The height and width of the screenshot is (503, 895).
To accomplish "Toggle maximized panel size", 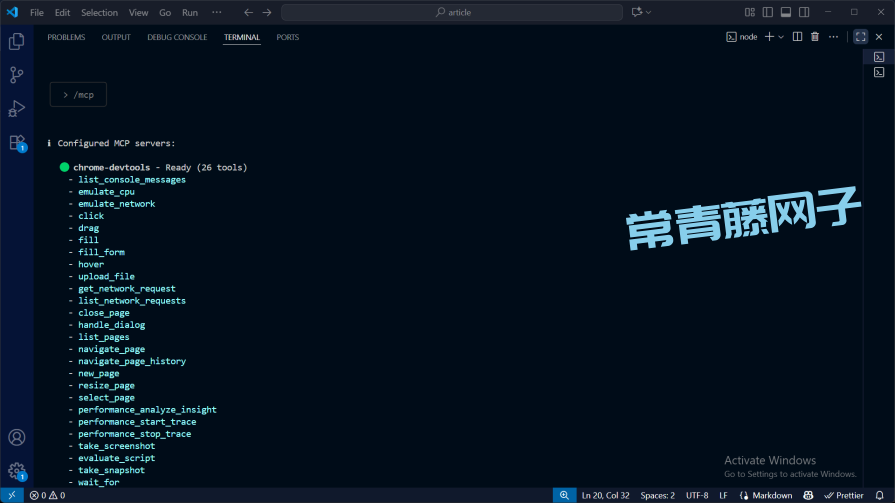I will (x=860, y=37).
